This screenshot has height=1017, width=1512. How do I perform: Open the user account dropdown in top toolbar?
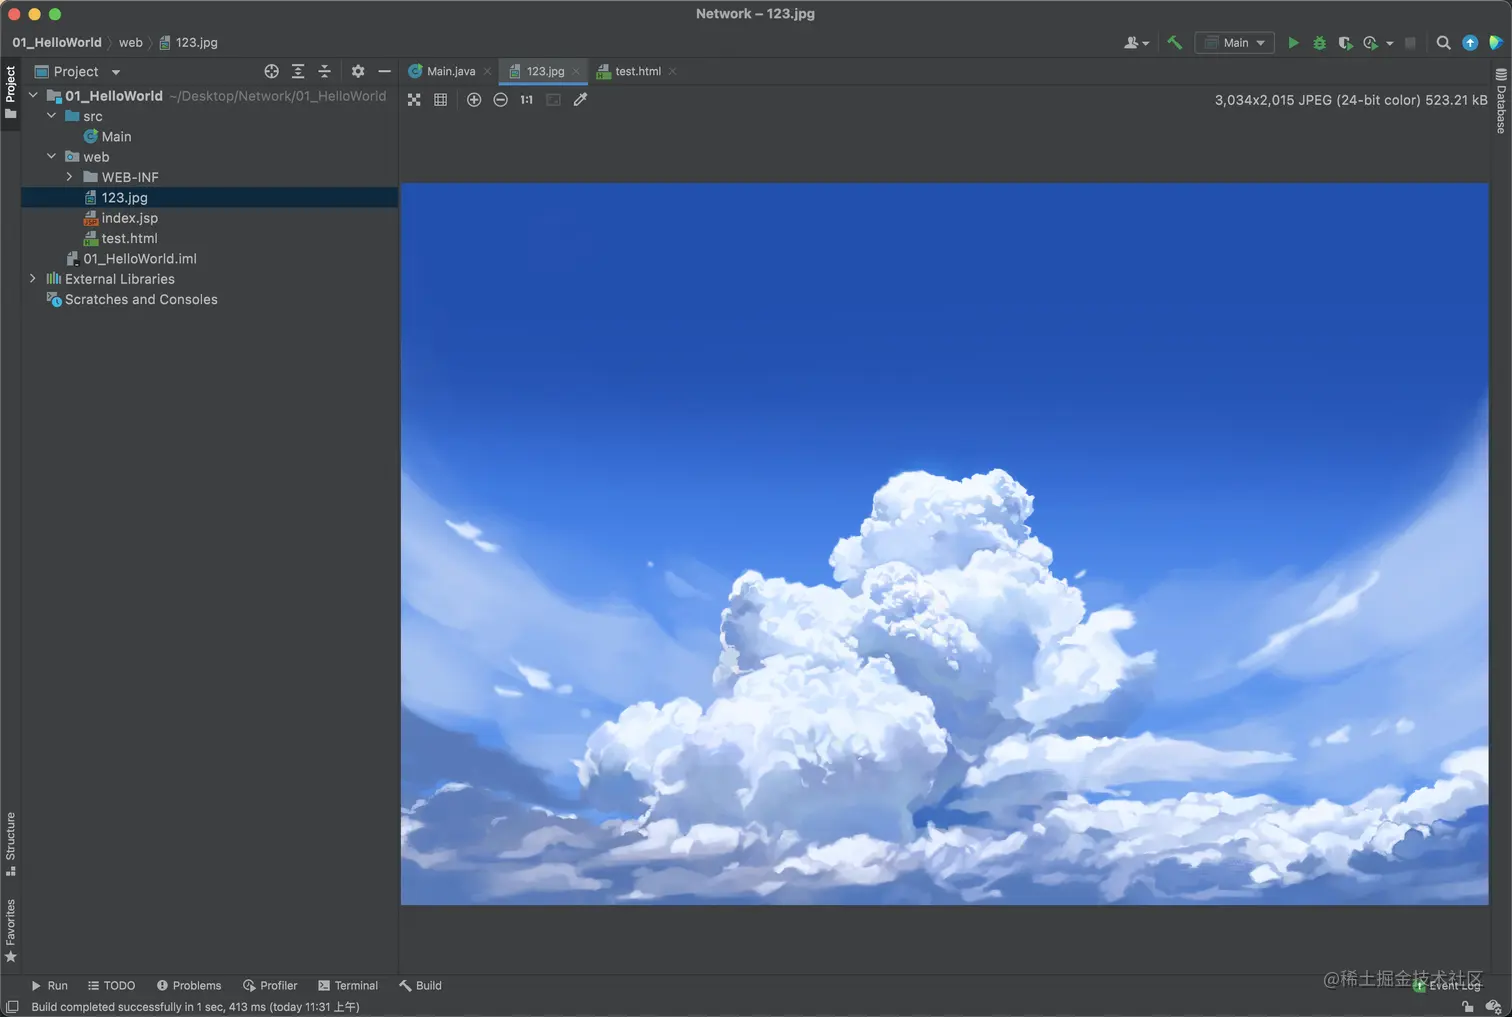(x=1136, y=43)
